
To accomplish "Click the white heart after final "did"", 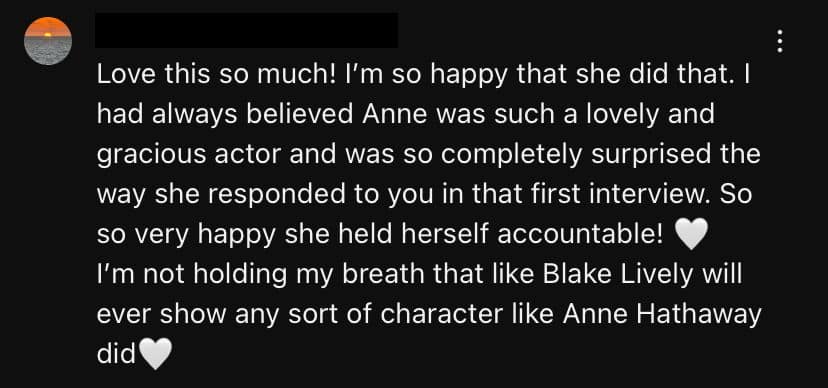I will (155, 354).
